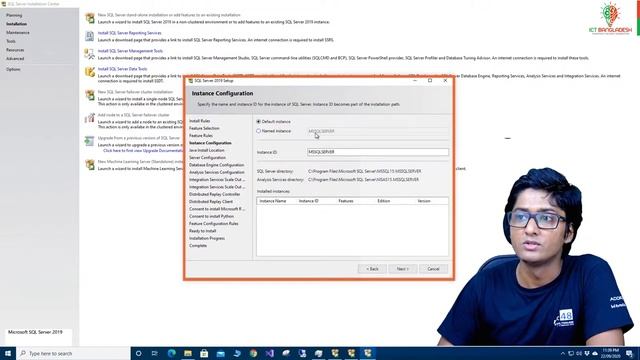Viewport: 640px width, 360px height.
Task: Show hidden system tray icons chevron
Action: click(563, 353)
